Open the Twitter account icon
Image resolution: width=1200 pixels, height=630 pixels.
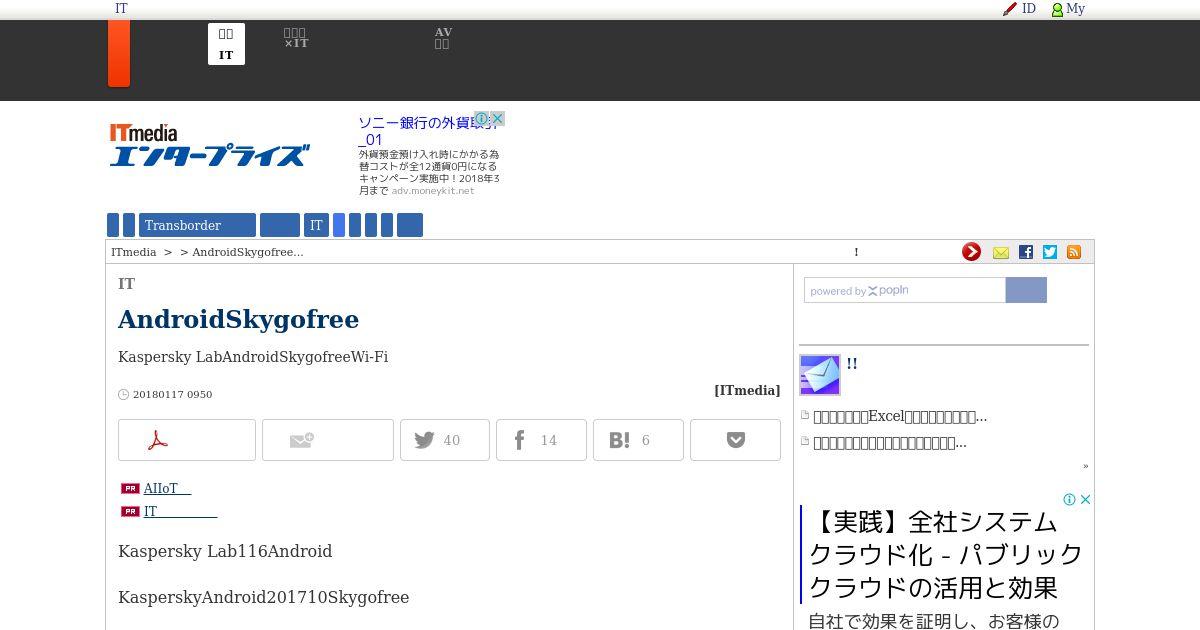pyautogui.click(x=1049, y=252)
